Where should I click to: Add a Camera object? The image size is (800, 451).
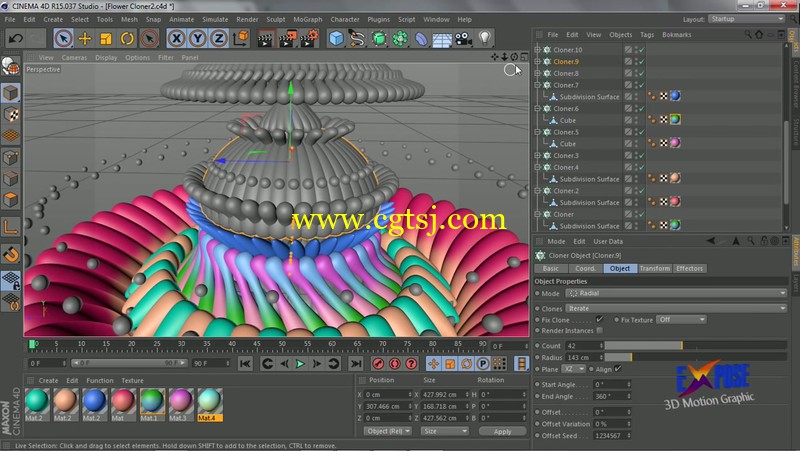click(x=463, y=38)
